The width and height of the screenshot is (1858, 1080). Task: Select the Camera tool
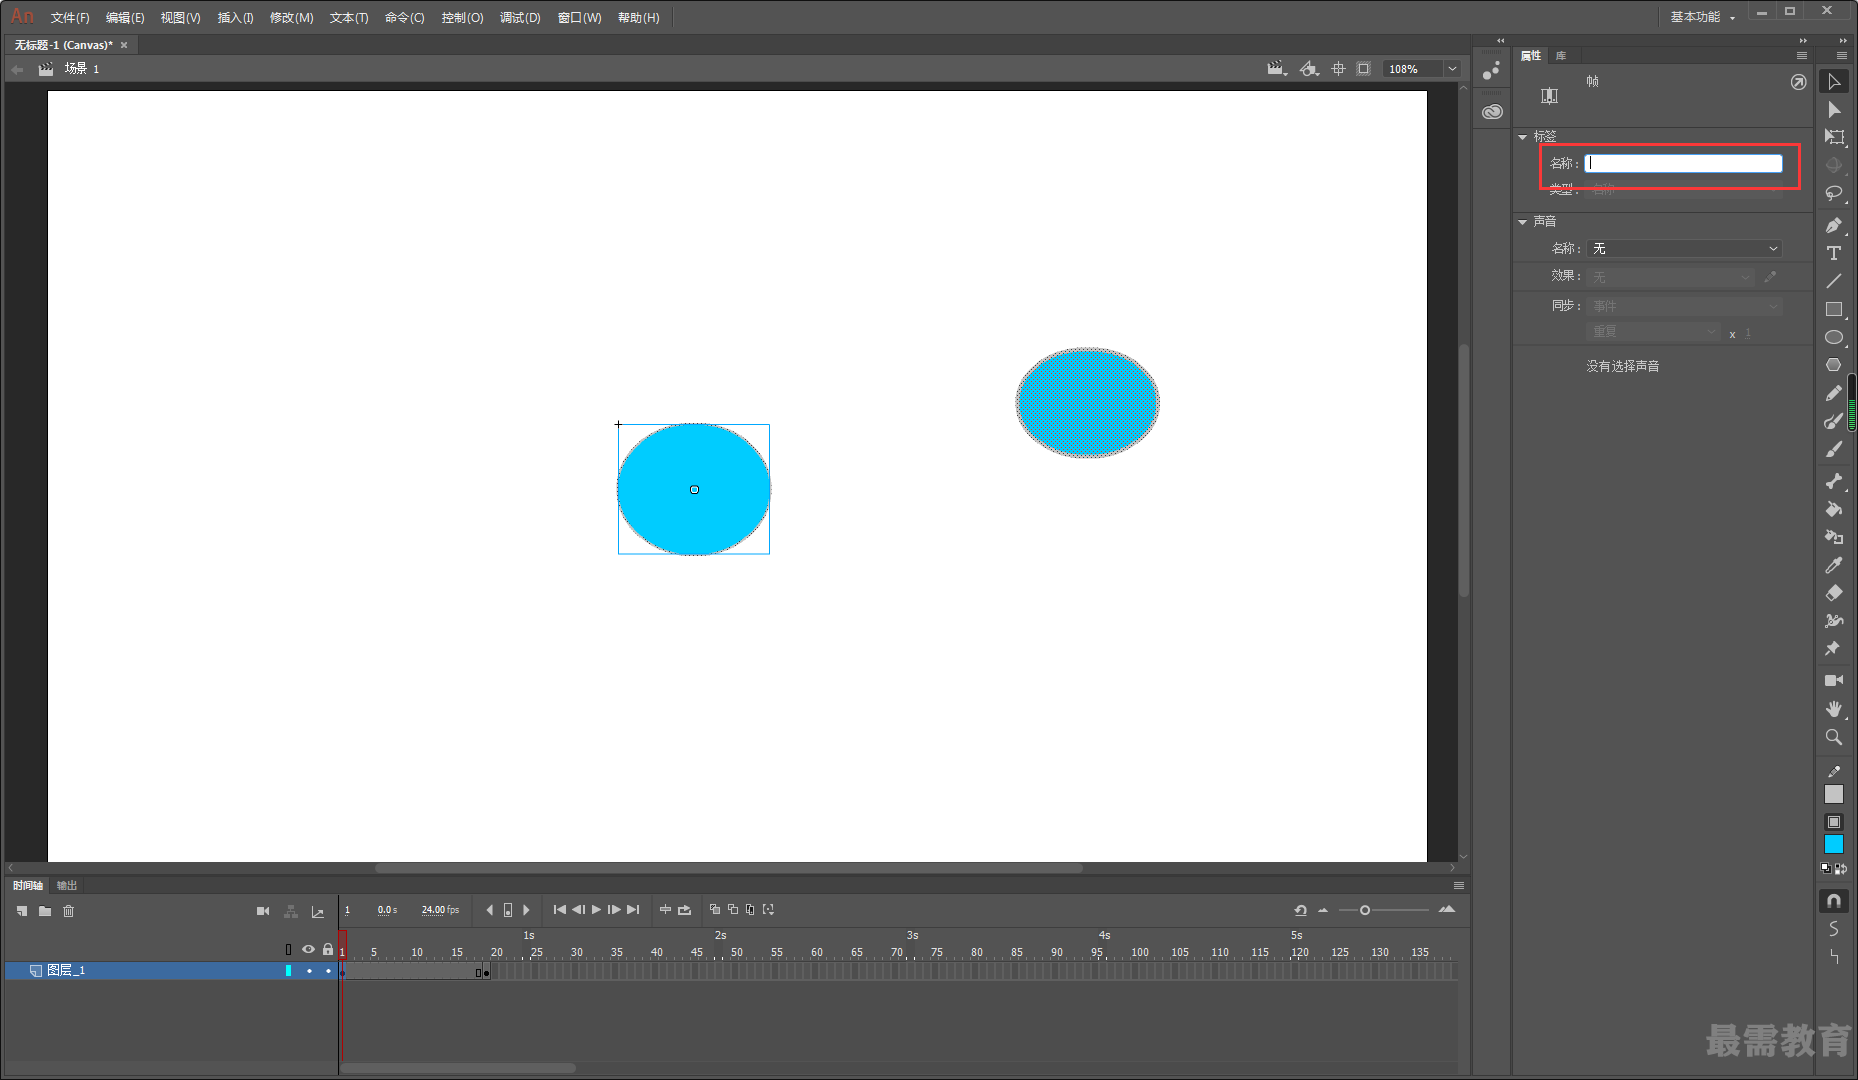[x=1833, y=680]
